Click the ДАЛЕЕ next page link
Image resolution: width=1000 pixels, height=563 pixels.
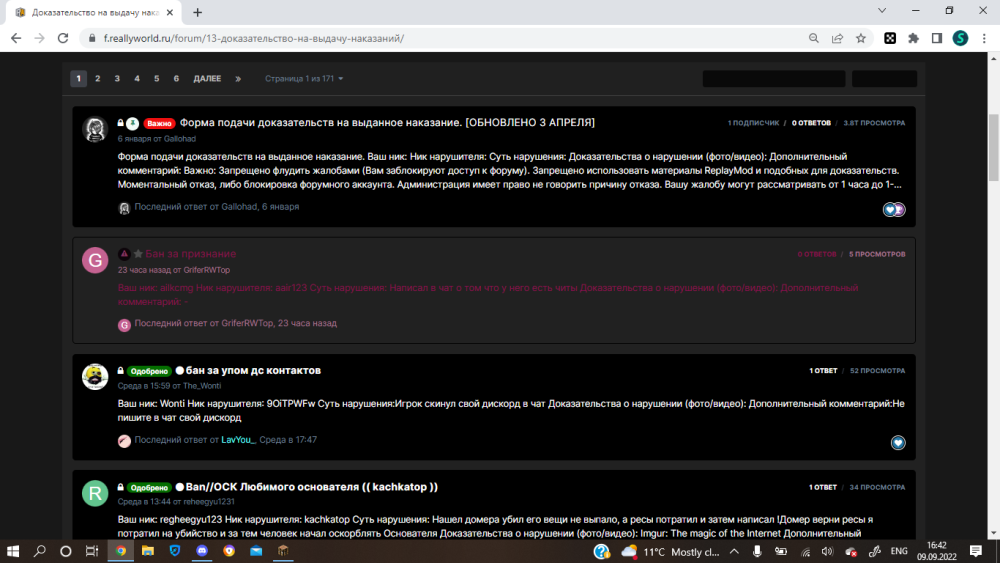(207, 78)
